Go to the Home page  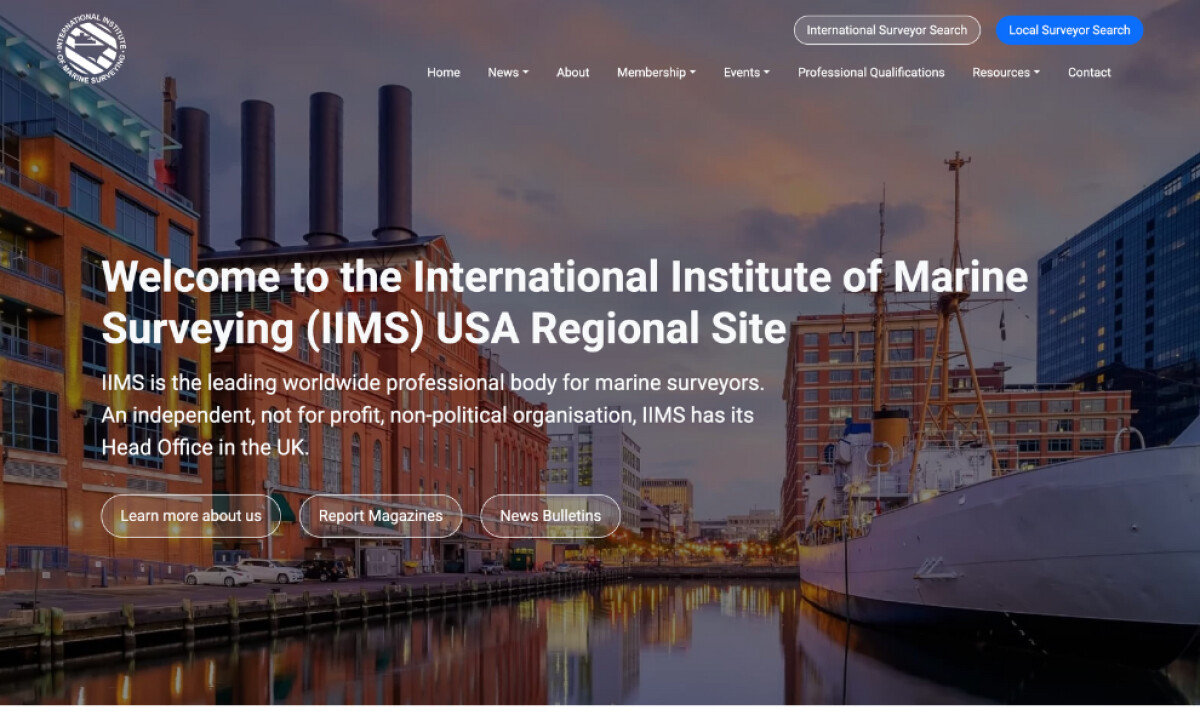443,72
